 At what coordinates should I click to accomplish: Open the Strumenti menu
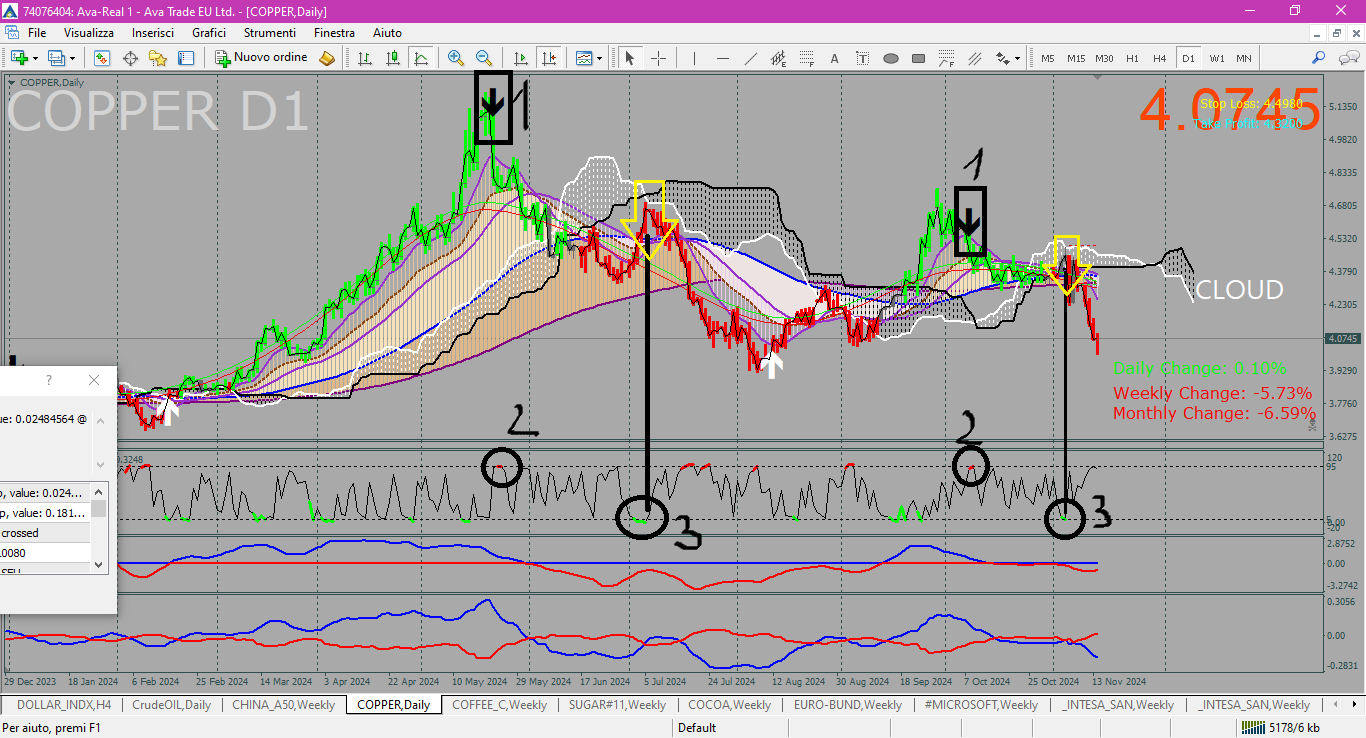click(269, 33)
